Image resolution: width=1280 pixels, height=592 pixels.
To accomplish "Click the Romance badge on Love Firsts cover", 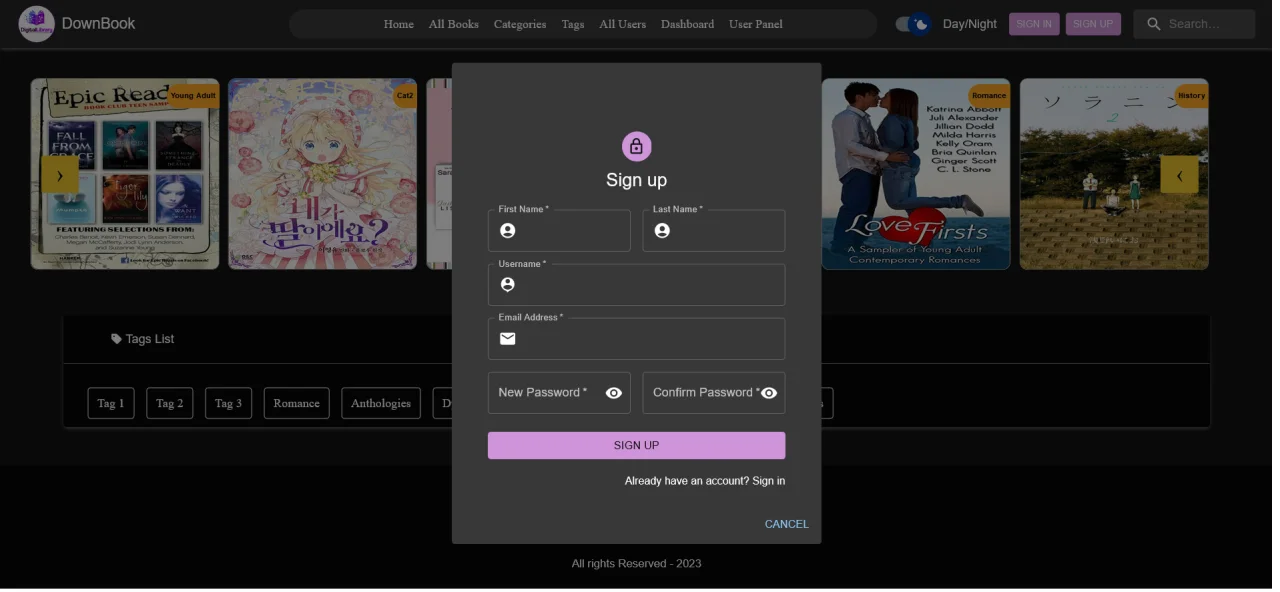I will pos(989,96).
